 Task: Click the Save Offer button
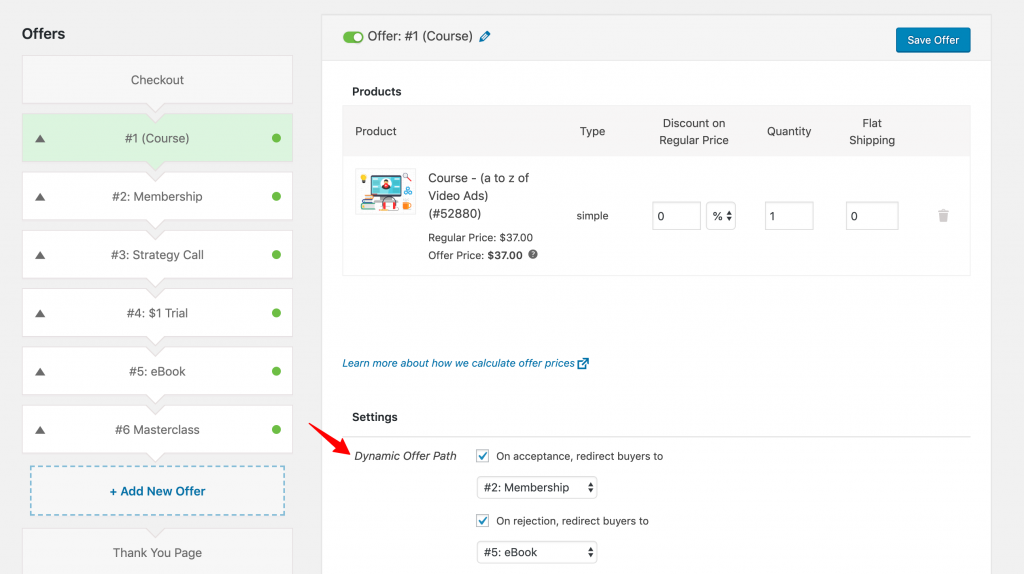[x=933, y=40]
